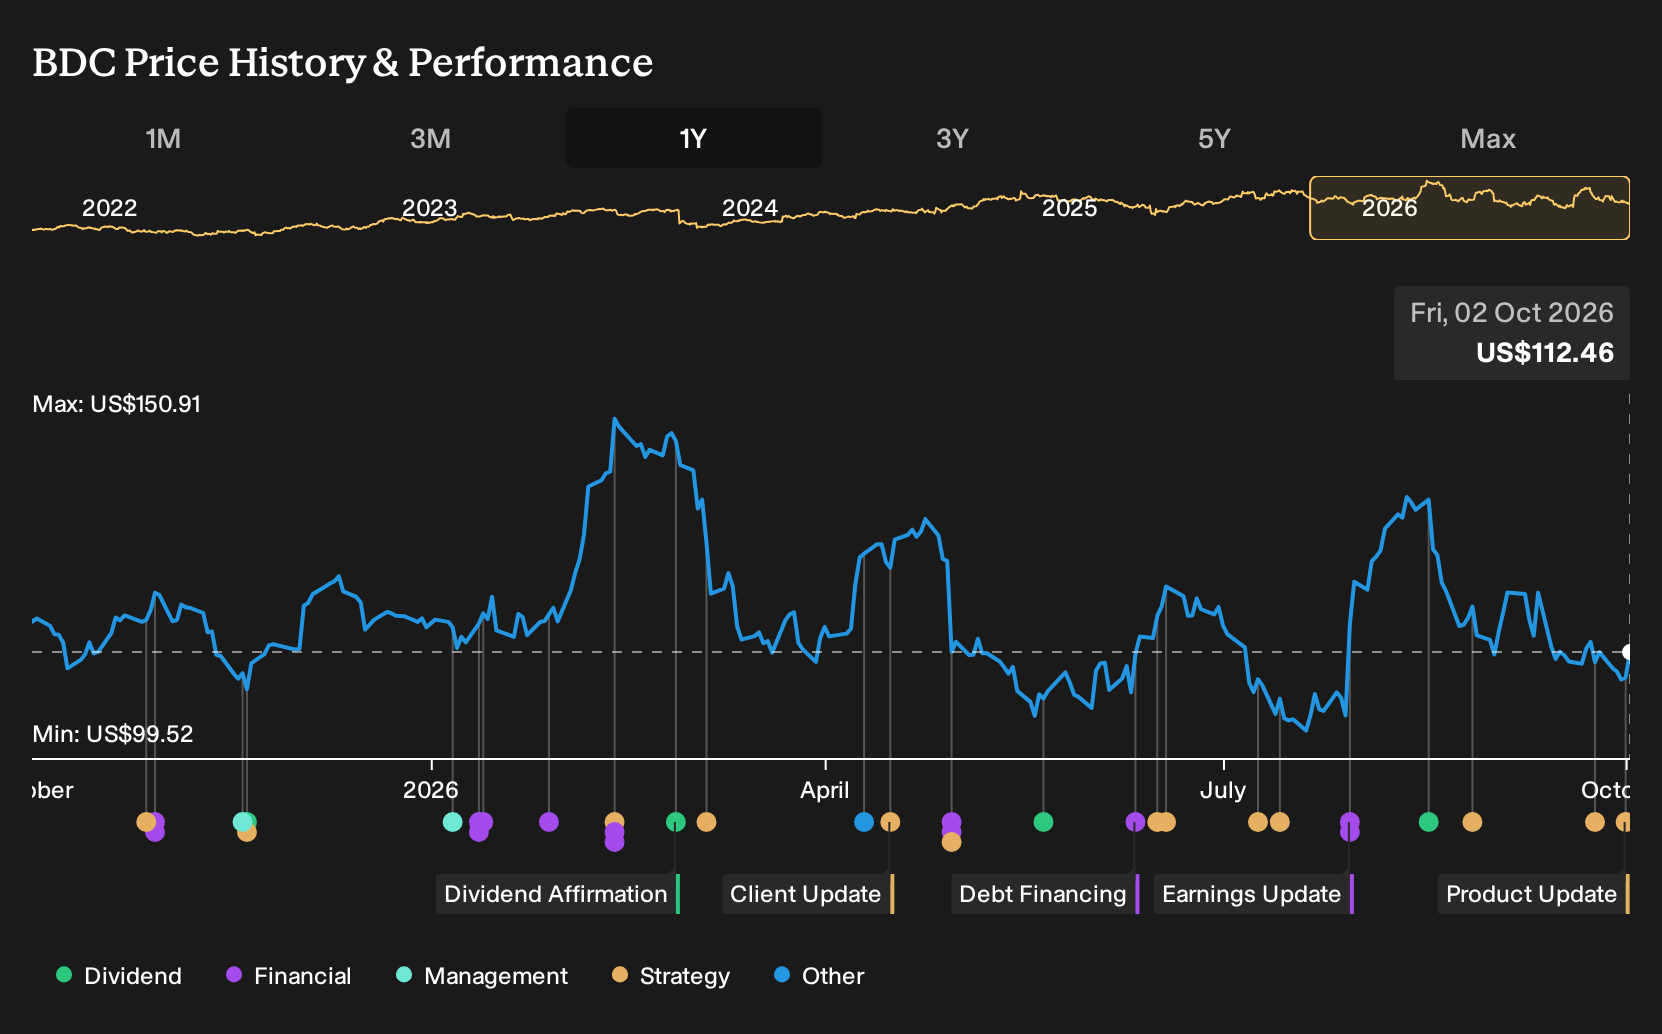
Task: Jump to 2024 on the overview timeline
Action: (x=749, y=208)
